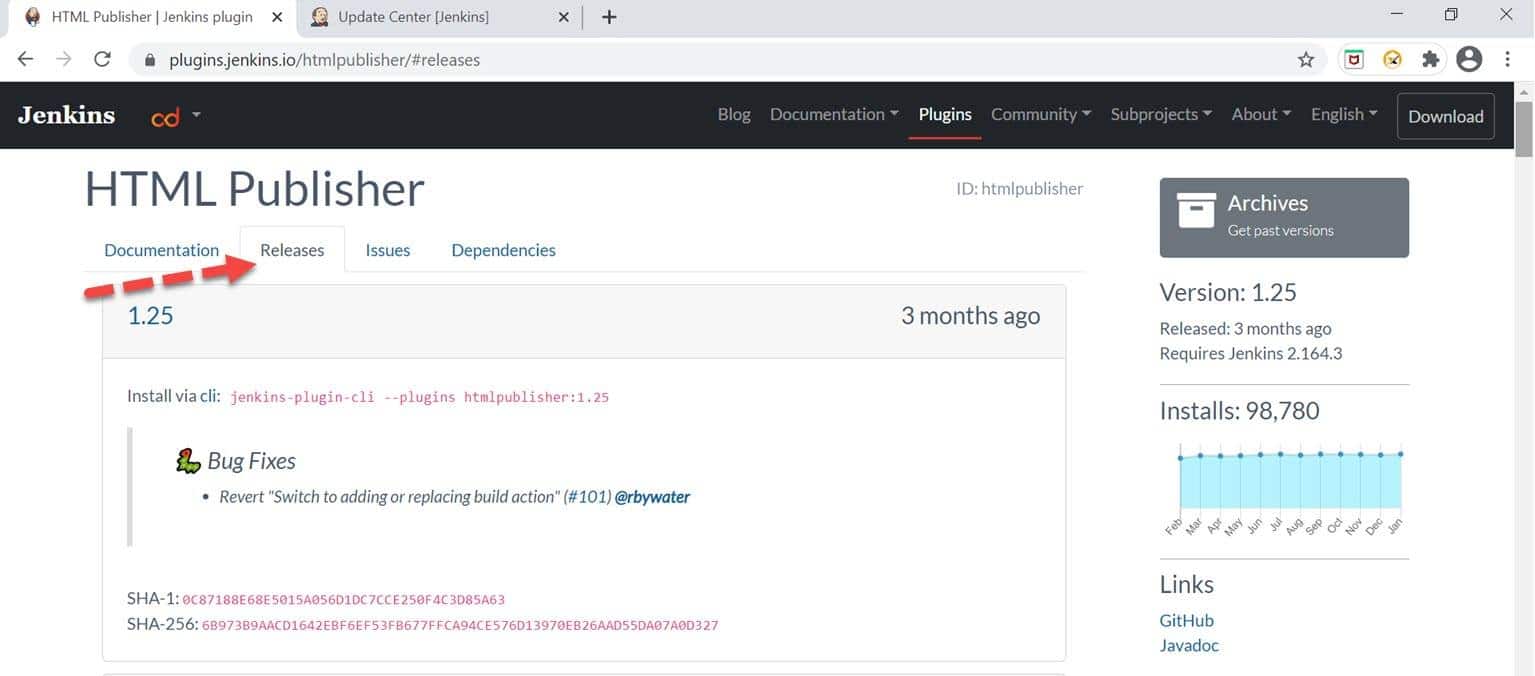
Task: Click the Bug Fixes heading
Action: coord(251,461)
